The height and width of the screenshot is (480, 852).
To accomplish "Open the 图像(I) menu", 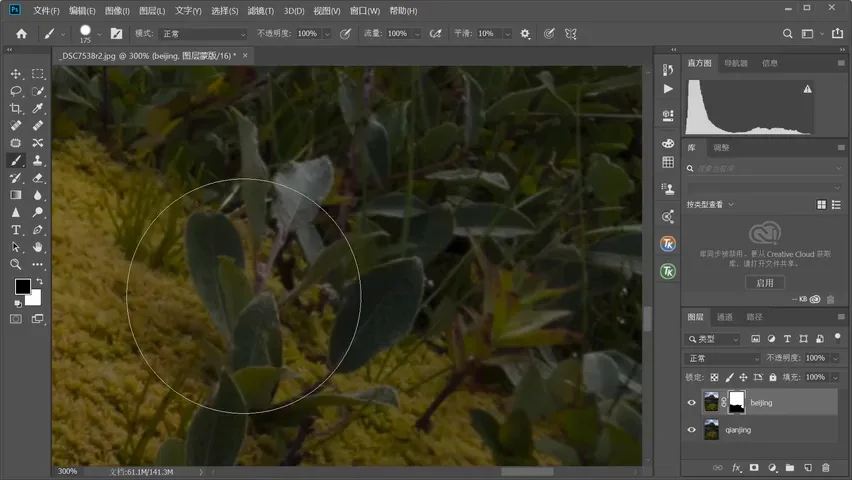I will click(117, 11).
